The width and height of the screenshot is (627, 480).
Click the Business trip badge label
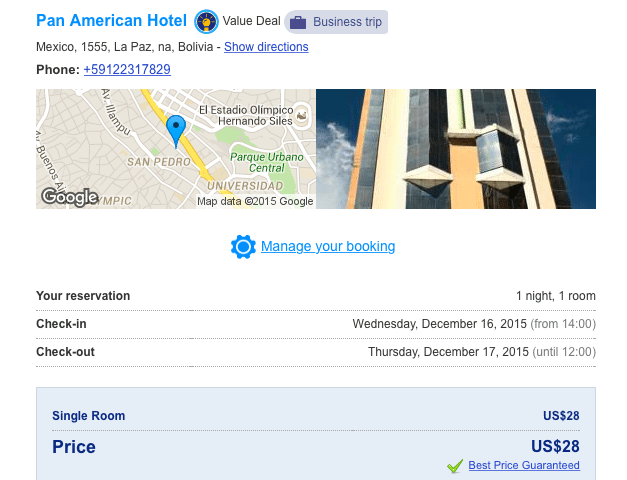point(347,22)
